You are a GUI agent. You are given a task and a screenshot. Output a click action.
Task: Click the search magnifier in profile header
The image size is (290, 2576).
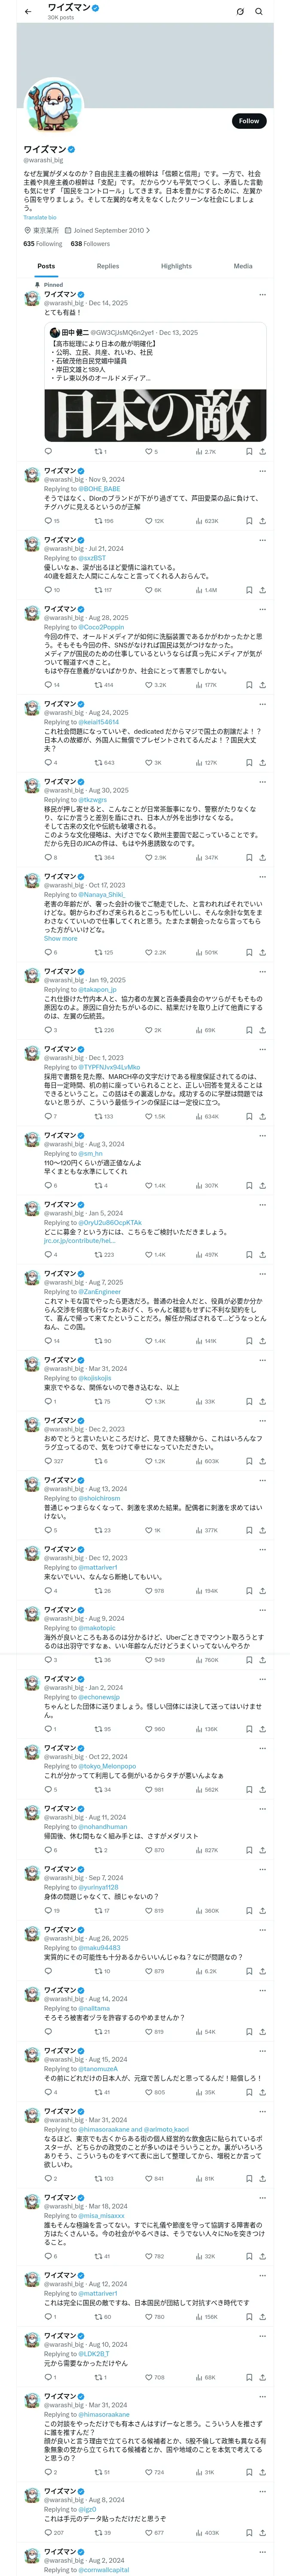(259, 12)
